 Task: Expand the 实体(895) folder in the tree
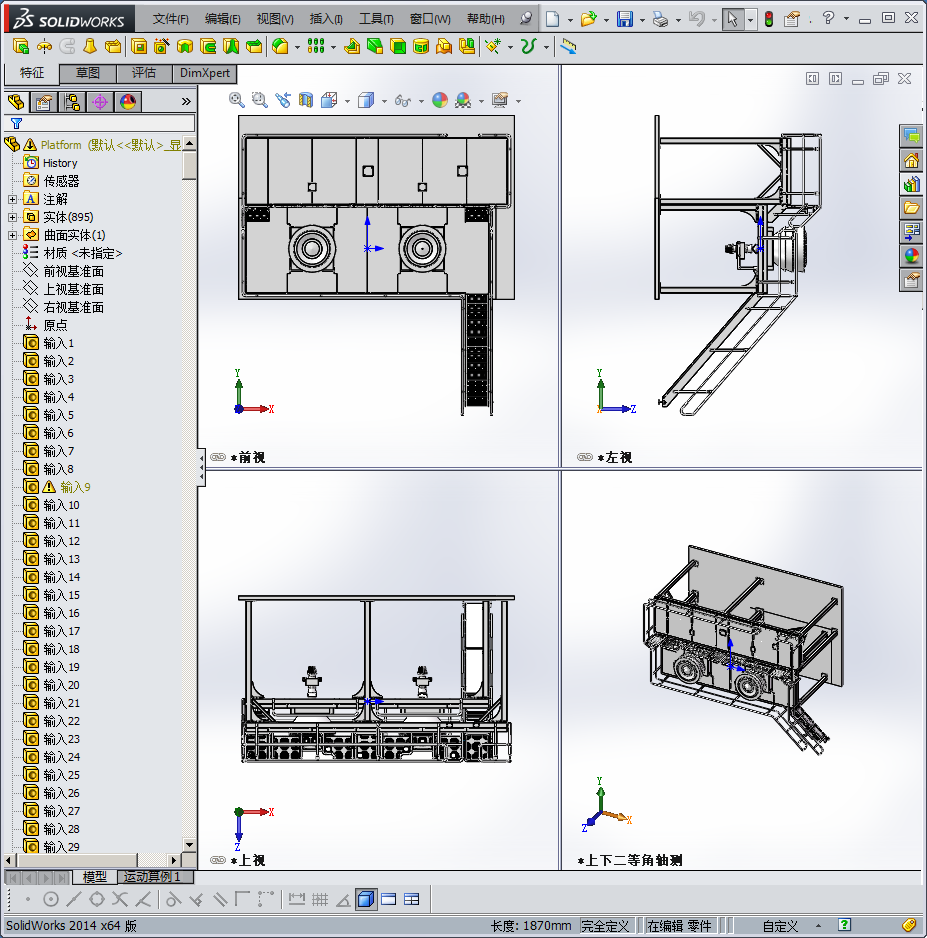(x=12, y=217)
